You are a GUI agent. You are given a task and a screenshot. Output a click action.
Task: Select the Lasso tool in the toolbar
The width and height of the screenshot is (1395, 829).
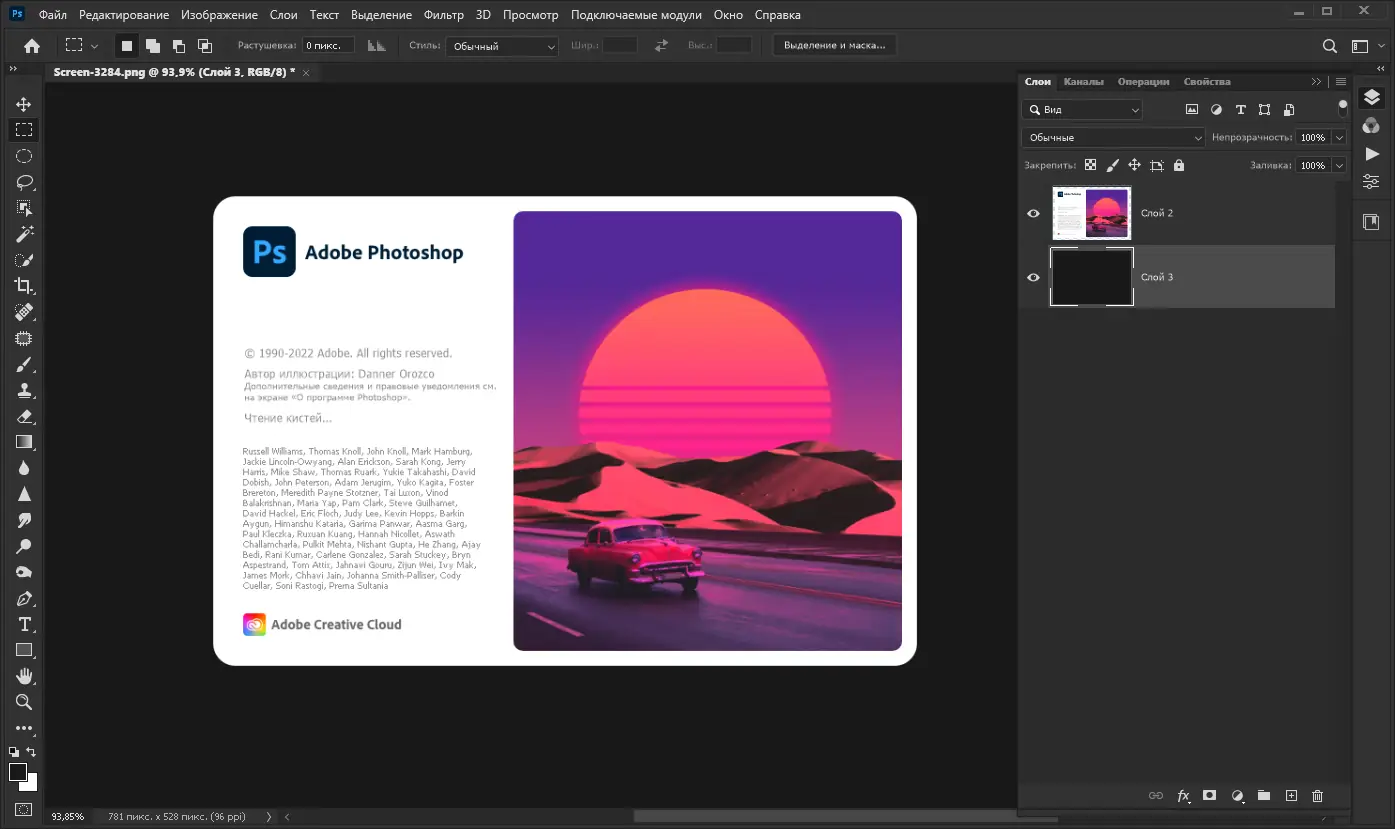pos(25,182)
